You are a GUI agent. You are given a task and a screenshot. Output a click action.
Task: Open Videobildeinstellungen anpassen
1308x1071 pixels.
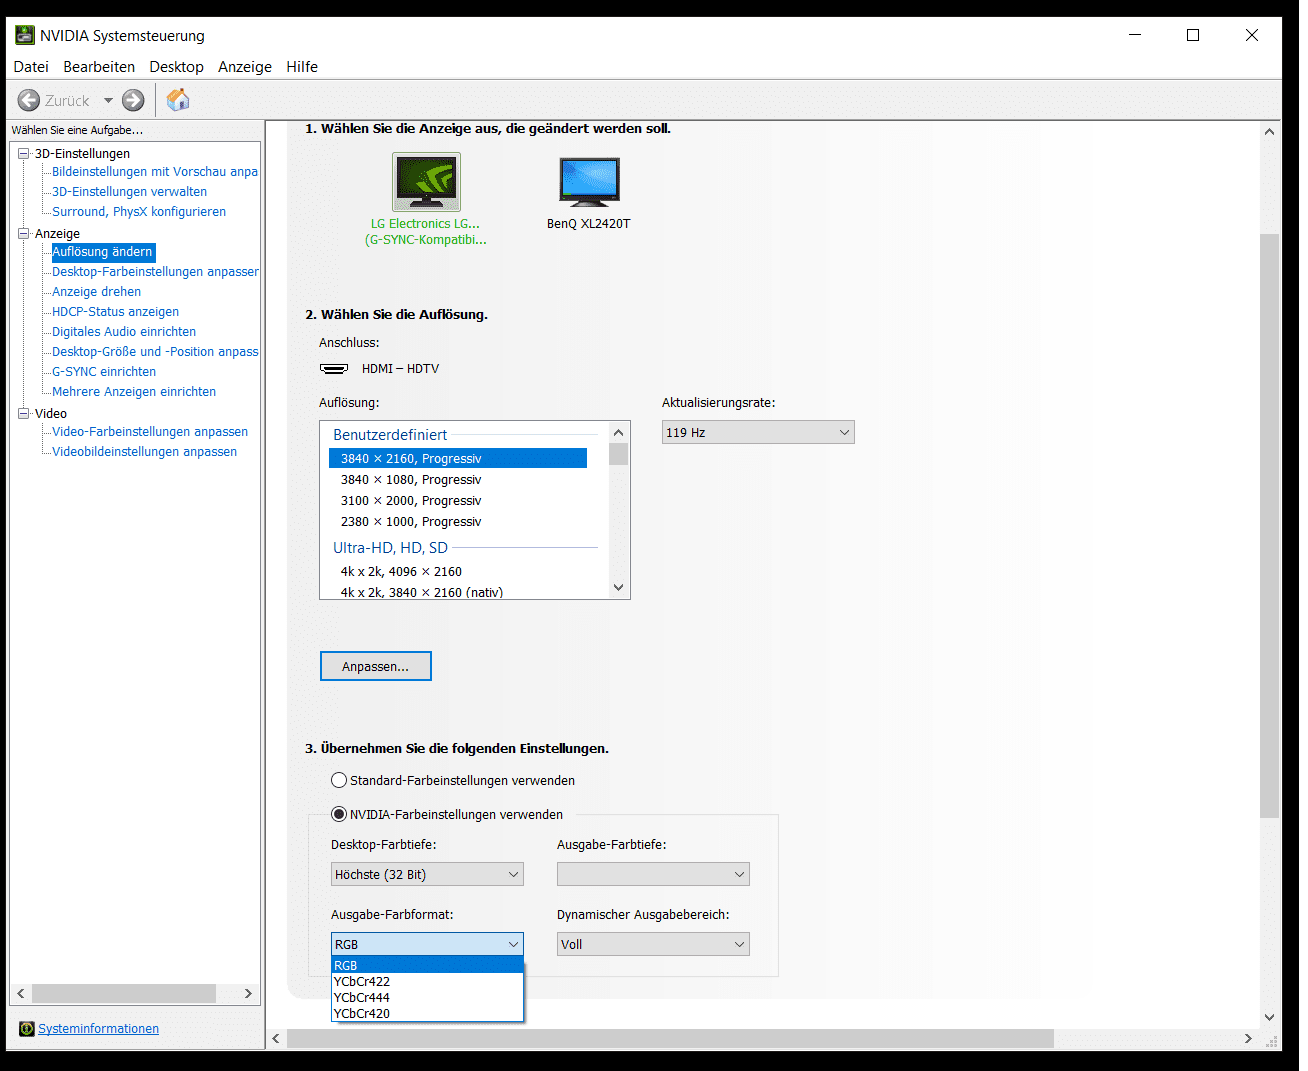point(144,452)
